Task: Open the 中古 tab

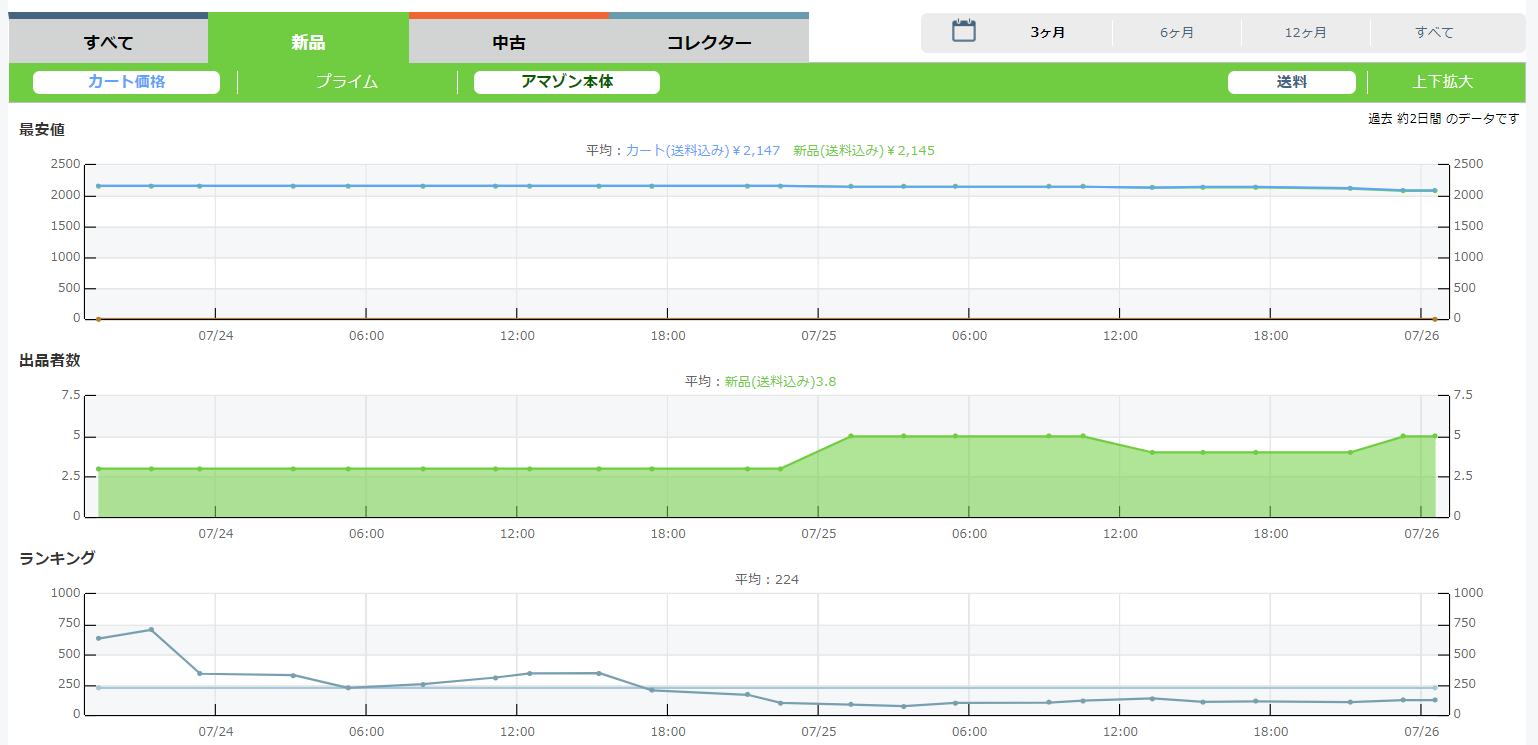Action: pos(509,43)
